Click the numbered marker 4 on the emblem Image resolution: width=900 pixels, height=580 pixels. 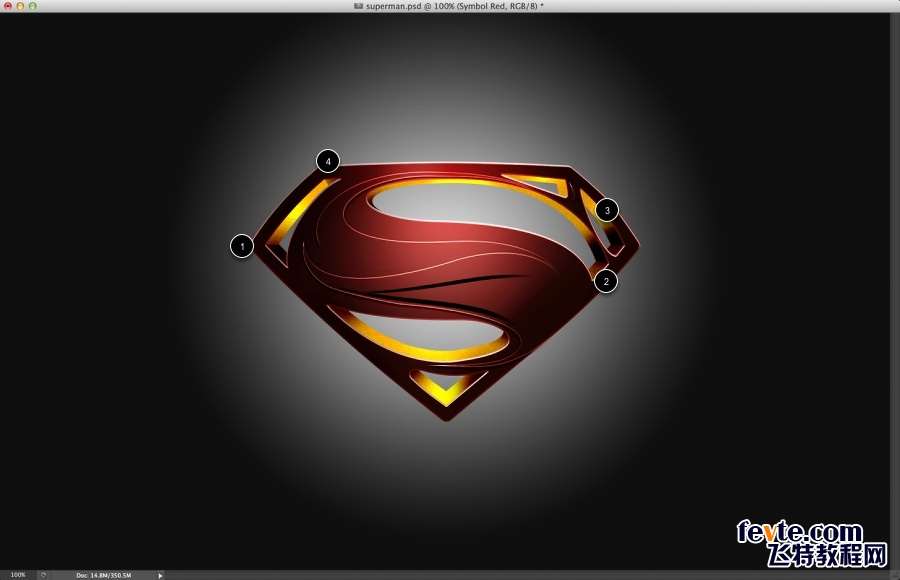(328, 160)
